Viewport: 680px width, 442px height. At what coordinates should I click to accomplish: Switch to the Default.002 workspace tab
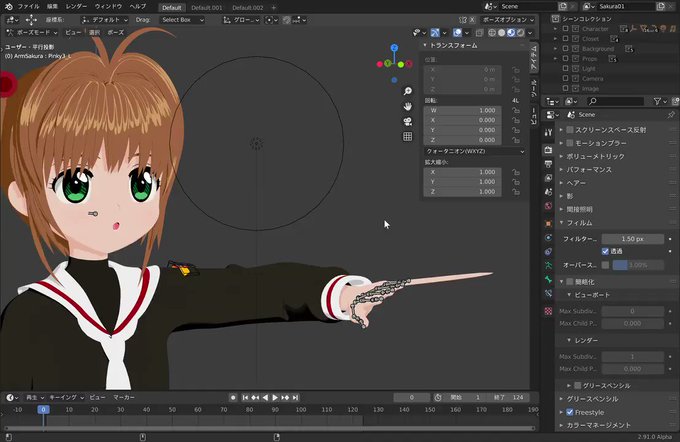248,7
